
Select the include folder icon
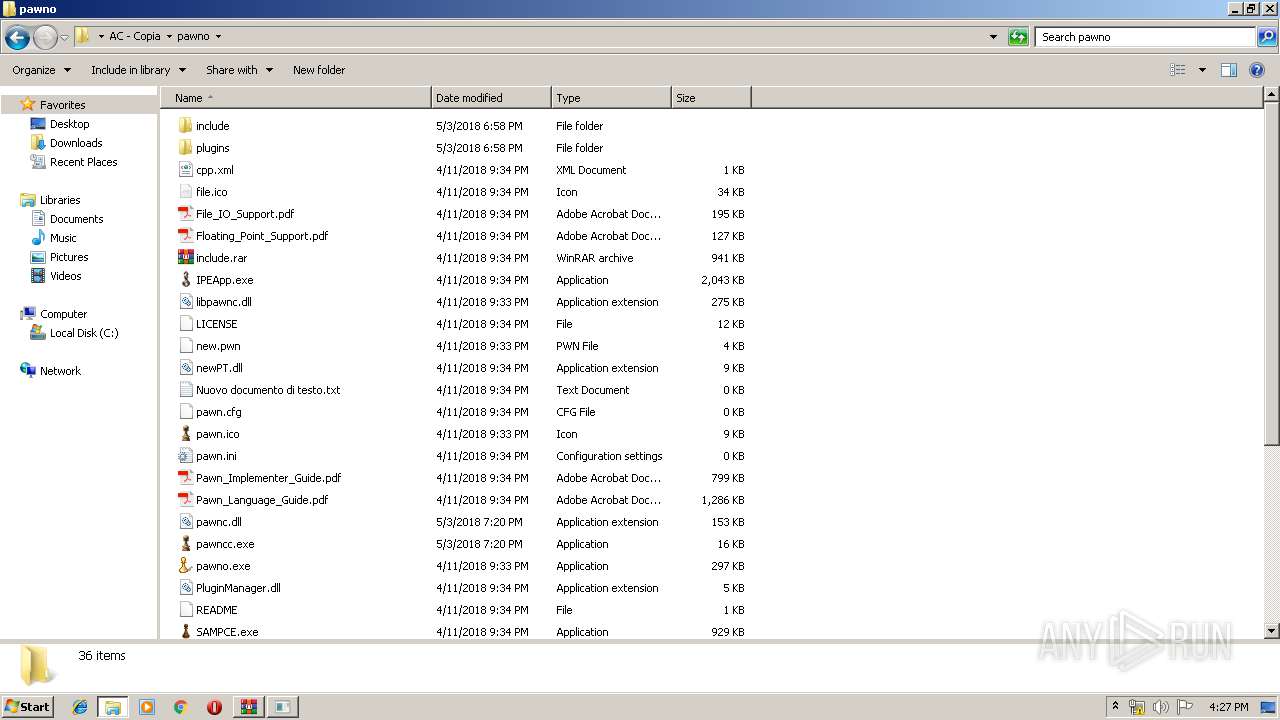pos(185,126)
